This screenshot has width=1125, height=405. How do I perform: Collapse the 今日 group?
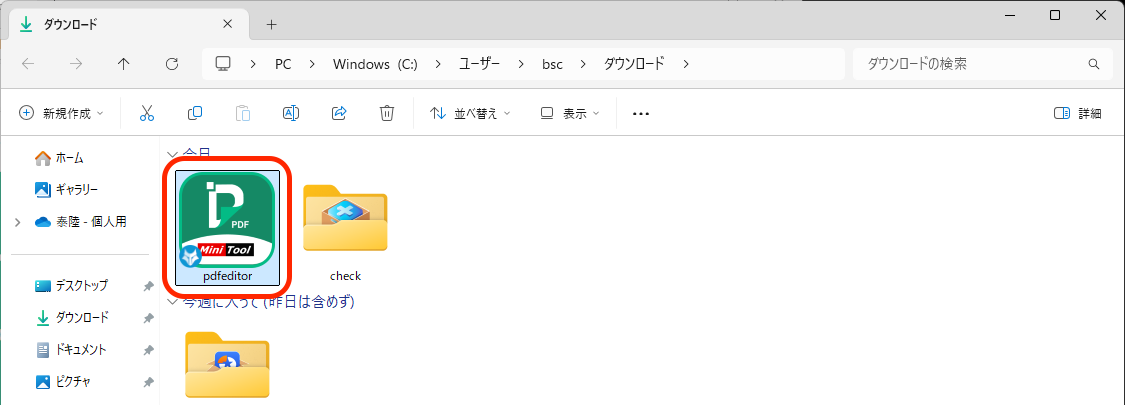pyautogui.click(x=172, y=154)
